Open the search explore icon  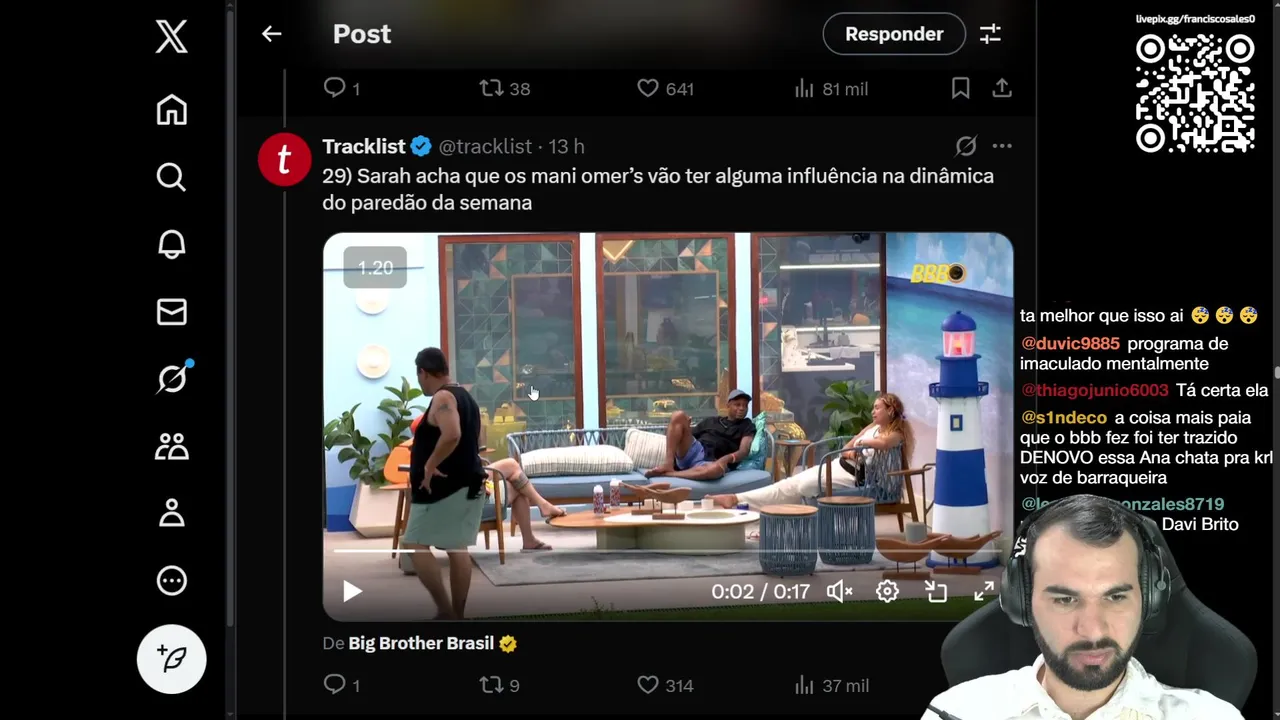[172, 177]
